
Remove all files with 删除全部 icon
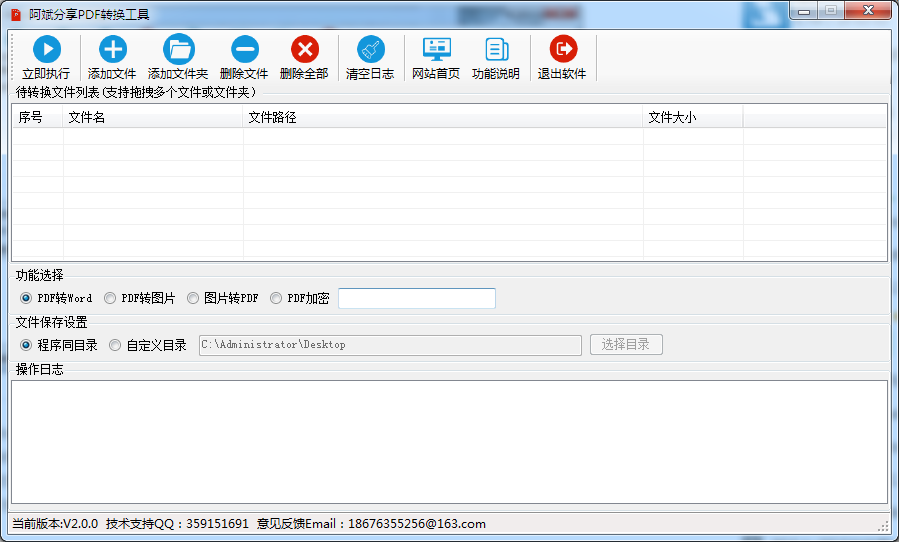pyautogui.click(x=304, y=50)
